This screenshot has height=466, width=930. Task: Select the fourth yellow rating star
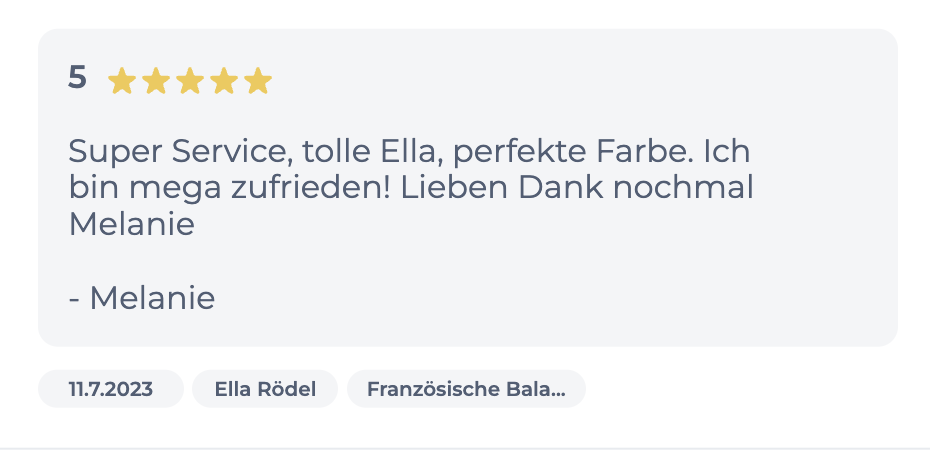224,81
